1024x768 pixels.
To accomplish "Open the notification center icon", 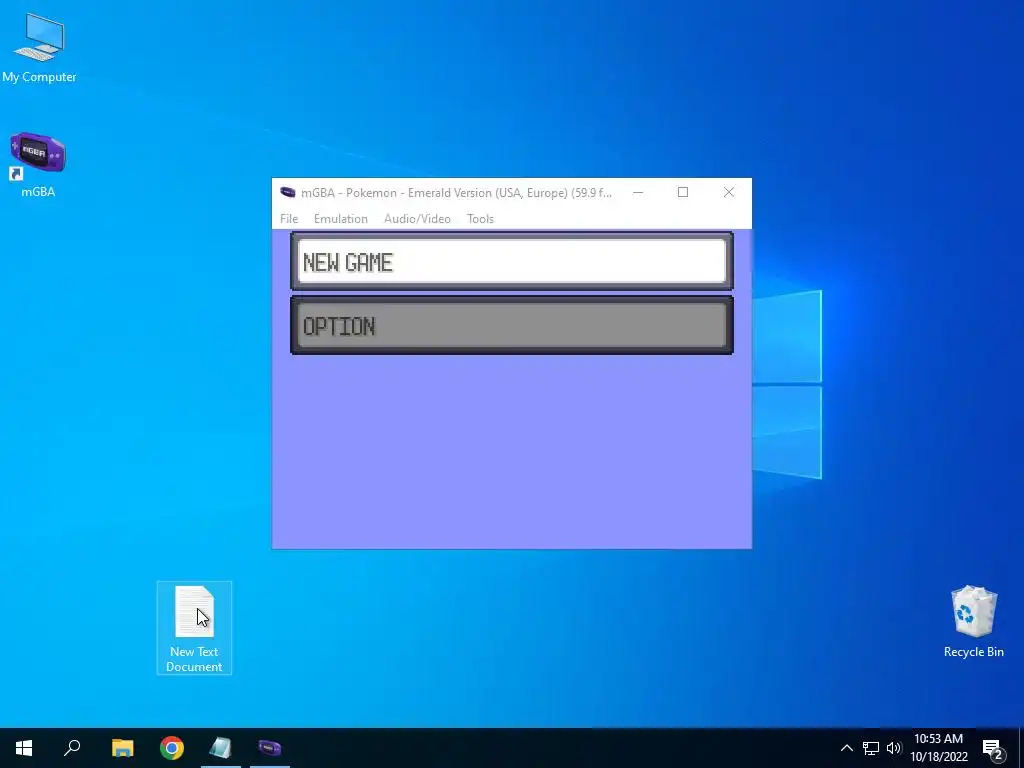I will click(993, 748).
